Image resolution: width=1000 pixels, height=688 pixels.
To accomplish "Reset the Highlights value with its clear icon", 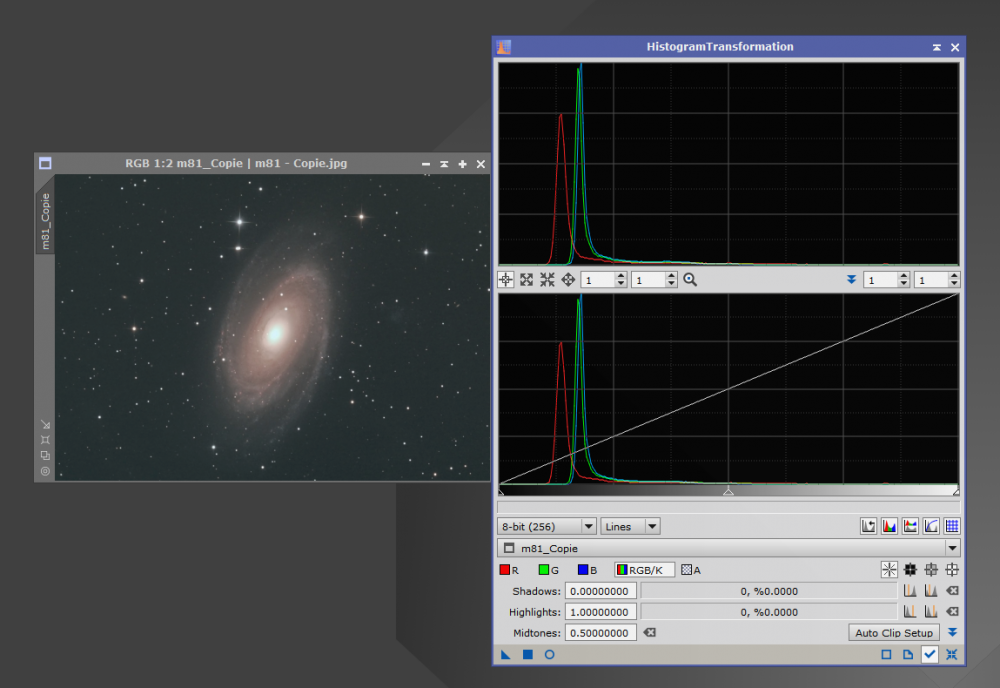I will point(952,611).
